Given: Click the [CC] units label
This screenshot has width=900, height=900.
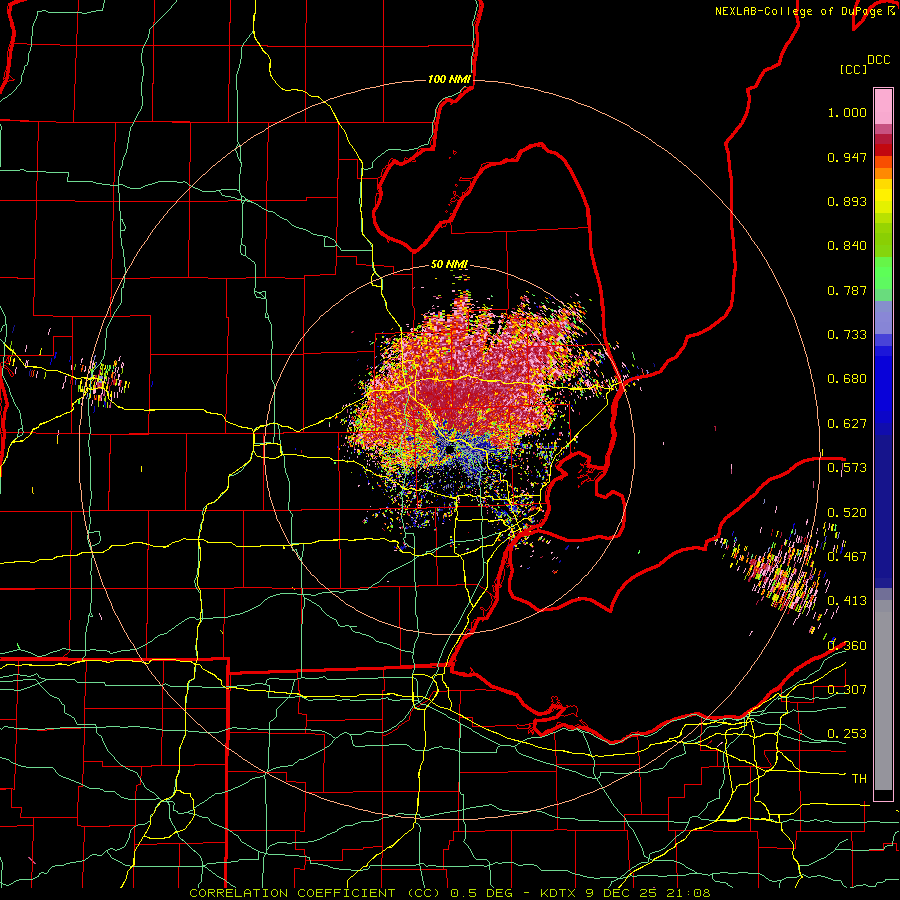Looking at the screenshot, I should point(854,69).
